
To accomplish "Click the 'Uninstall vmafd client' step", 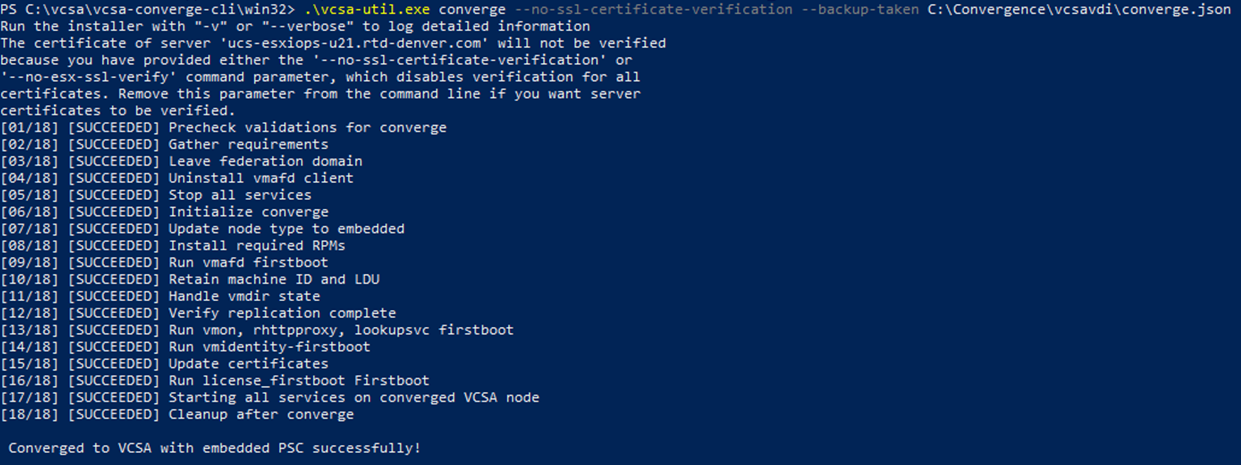I will click(261, 178).
